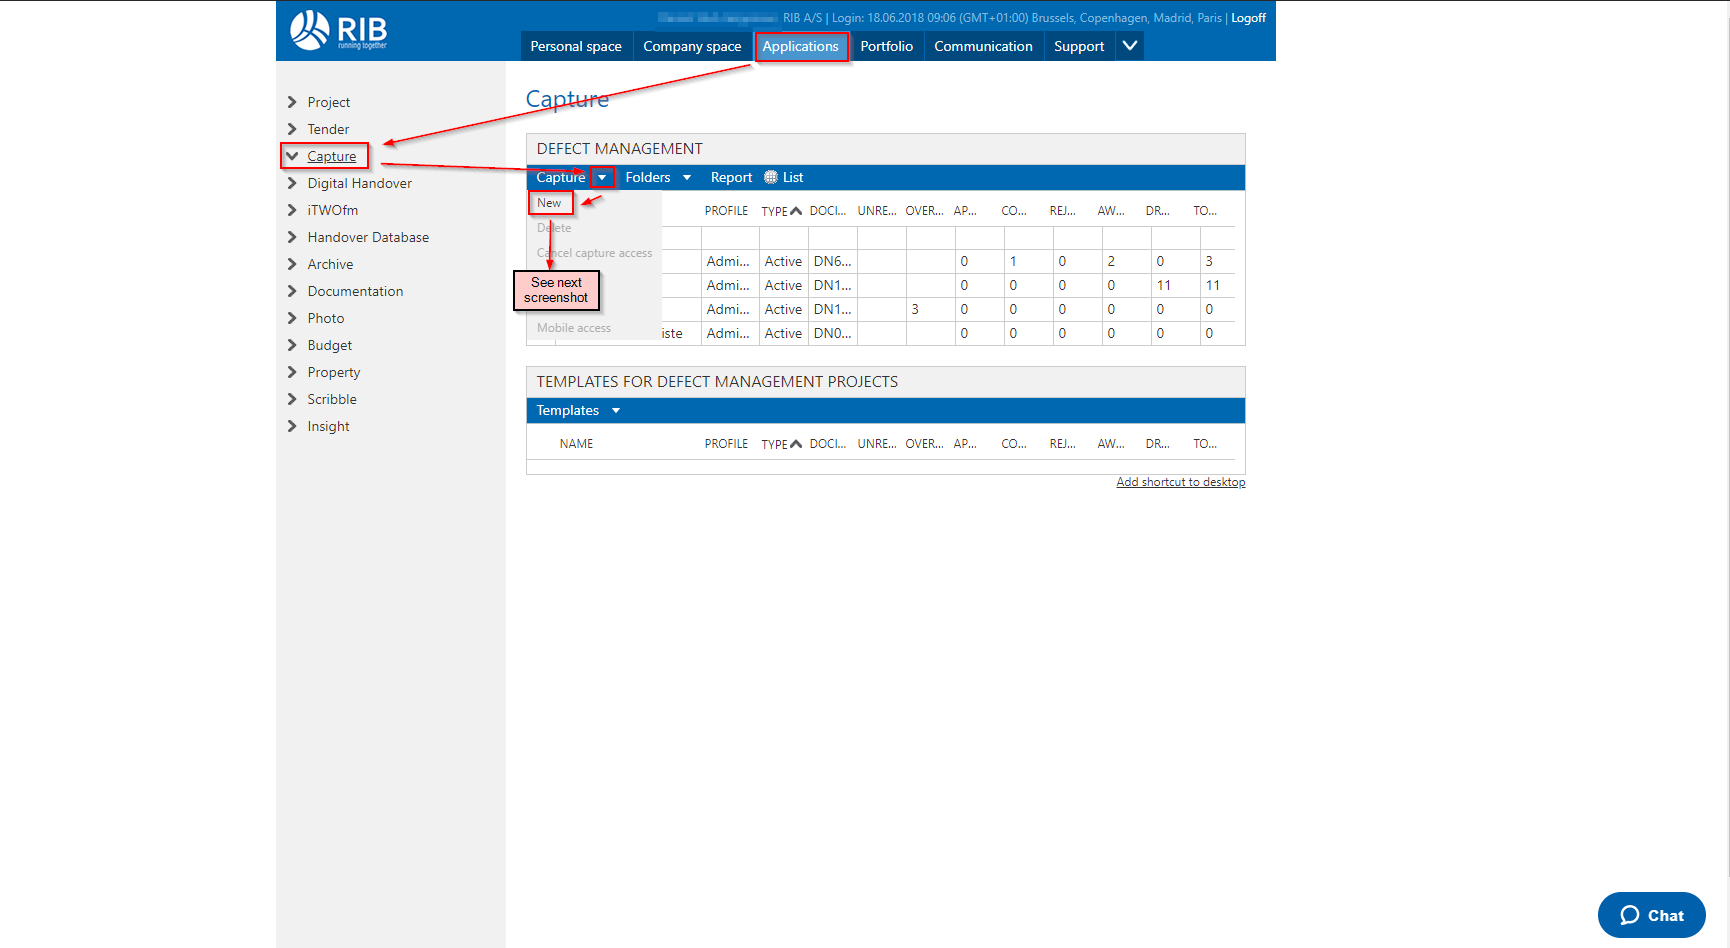Click Add shortcut to desktop link

click(x=1180, y=482)
